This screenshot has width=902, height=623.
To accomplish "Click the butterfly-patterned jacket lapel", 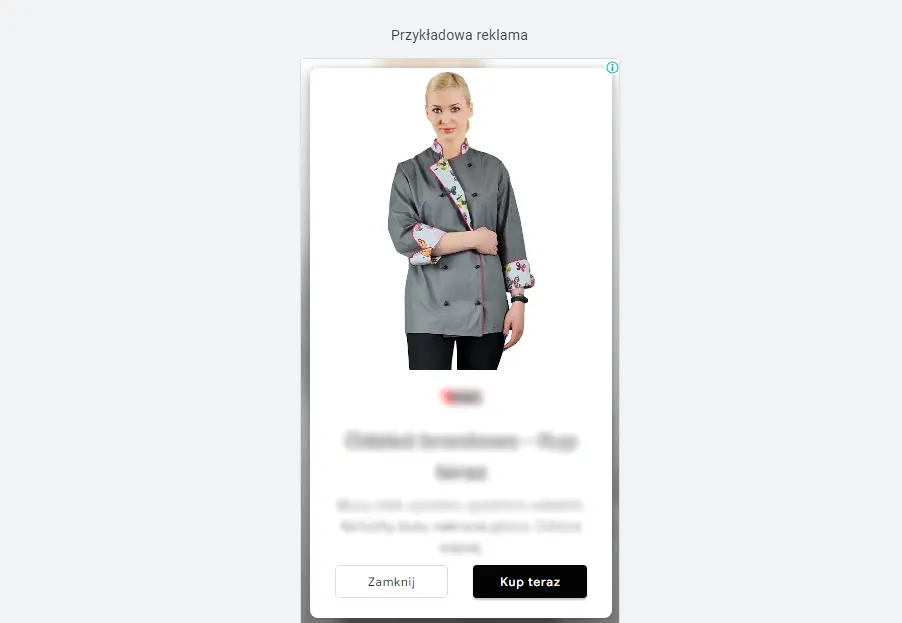I will (x=452, y=190).
